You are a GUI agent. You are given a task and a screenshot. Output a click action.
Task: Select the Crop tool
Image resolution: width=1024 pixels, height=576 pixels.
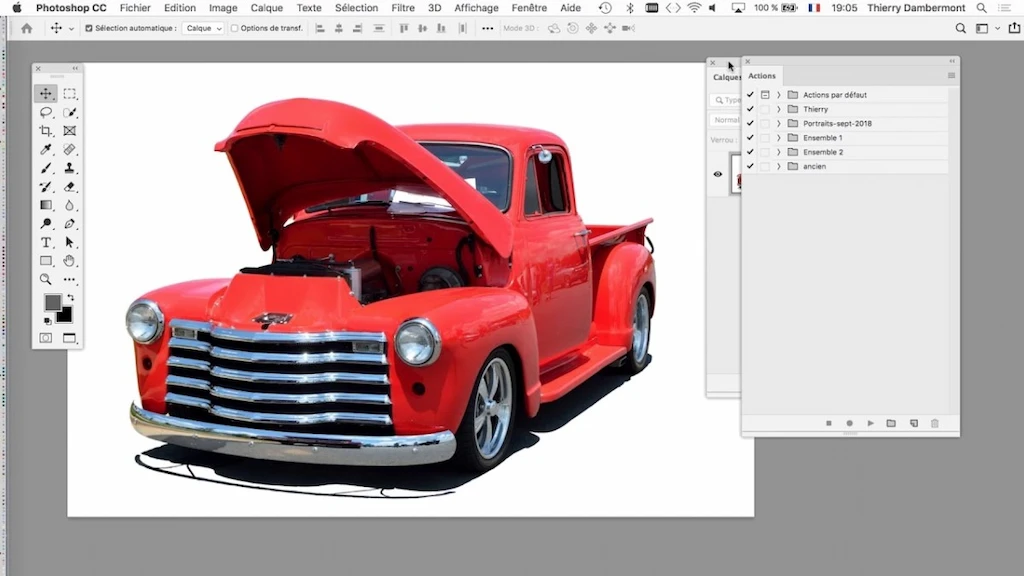(46, 131)
